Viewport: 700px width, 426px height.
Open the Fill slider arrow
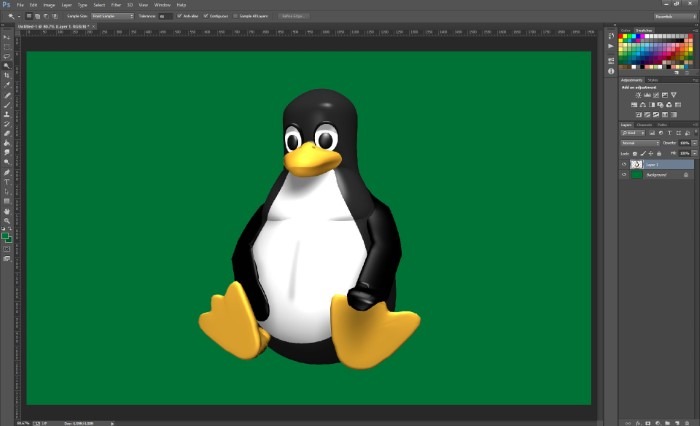pos(695,153)
